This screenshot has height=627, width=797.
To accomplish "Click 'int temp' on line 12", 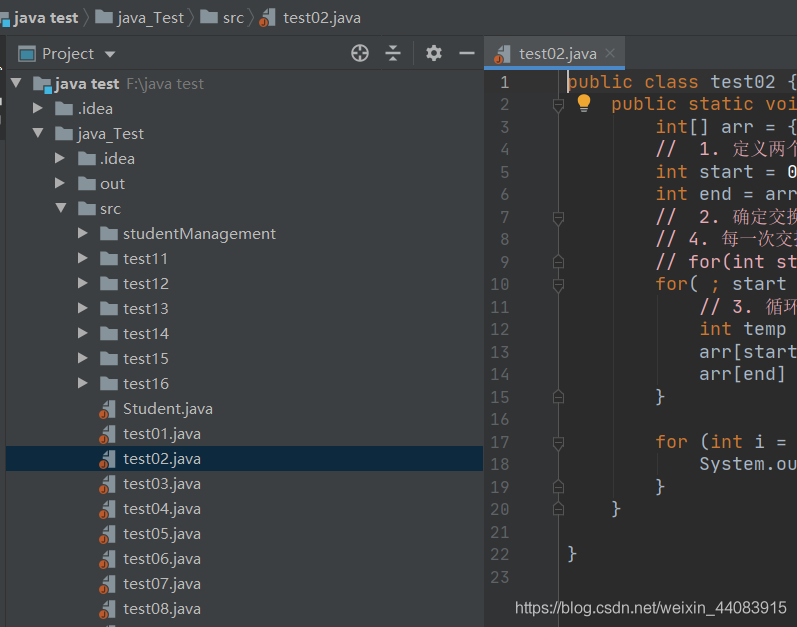I will click(743, 329).
